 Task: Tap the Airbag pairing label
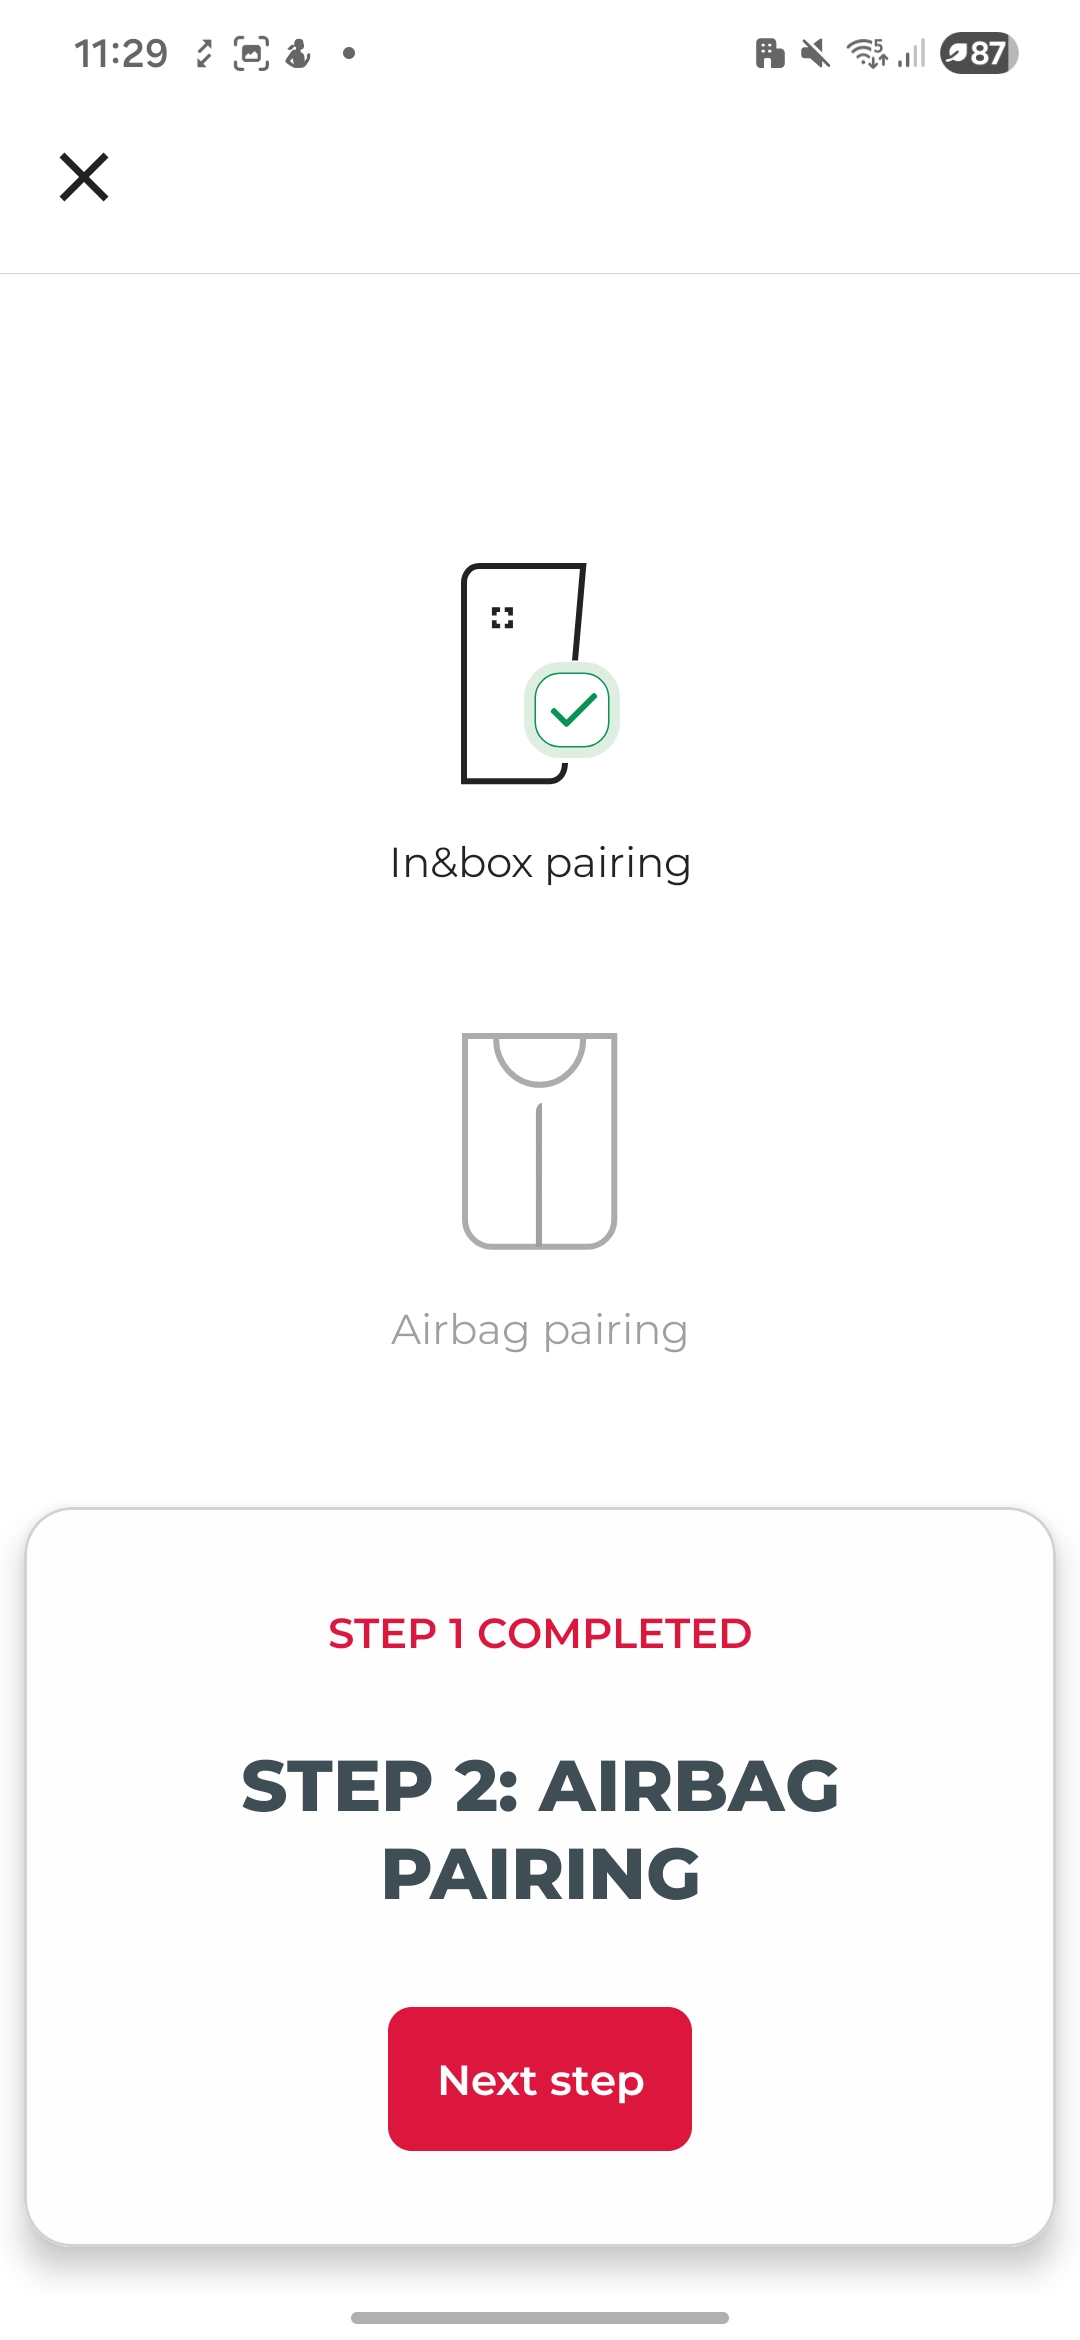pyautogui.click(x=540, y=1330)
